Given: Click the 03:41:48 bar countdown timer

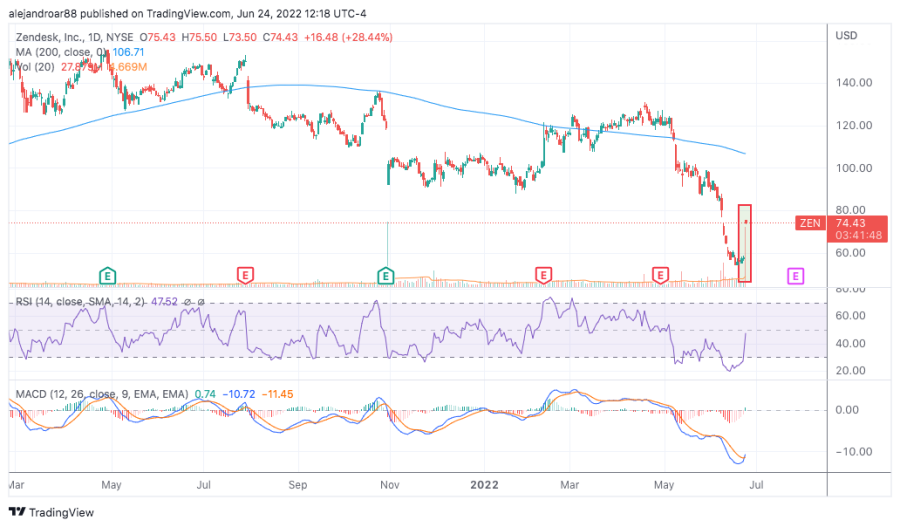Looking at the screenshot, I should point(859,235).
